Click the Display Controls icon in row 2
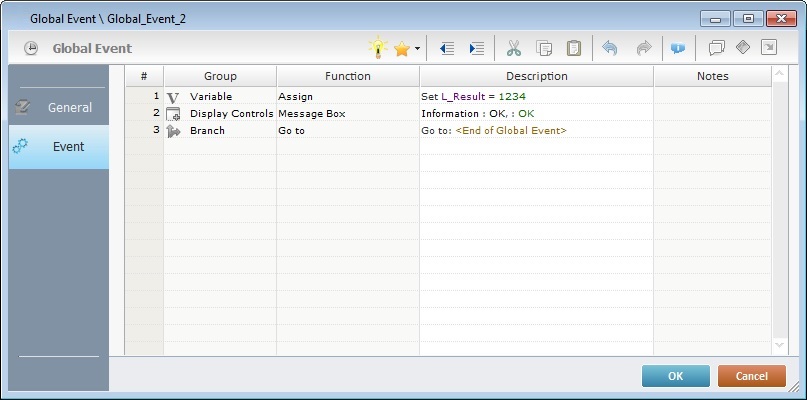Viewport: 807px width, 400px height. (173, 114)
